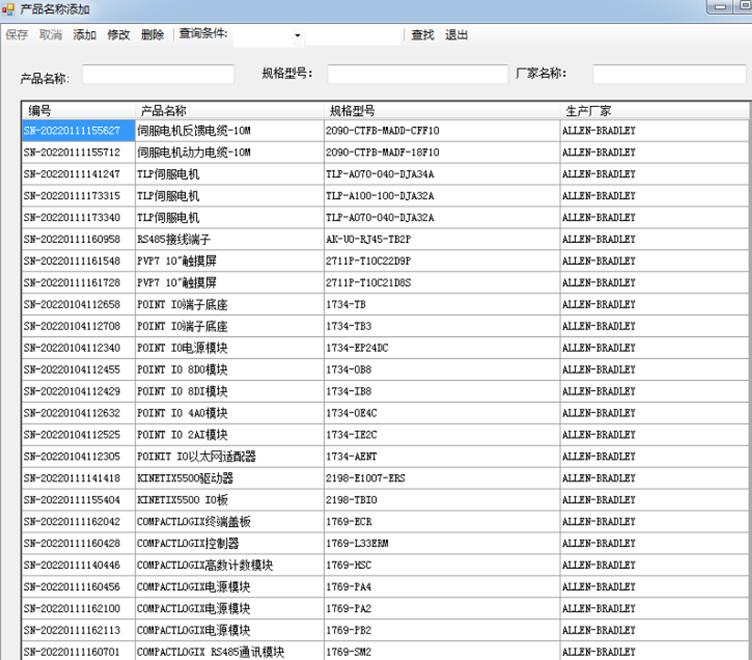
Task: Click cell POINT IO 8DO模块
Action: [x=229, y=369]
